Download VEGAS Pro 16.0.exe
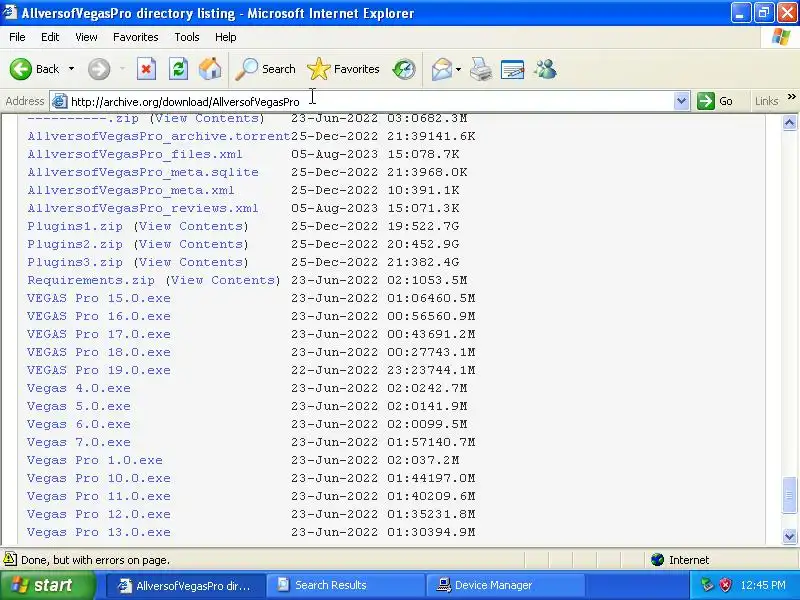The image size is (800, 600). coord(99,316)
